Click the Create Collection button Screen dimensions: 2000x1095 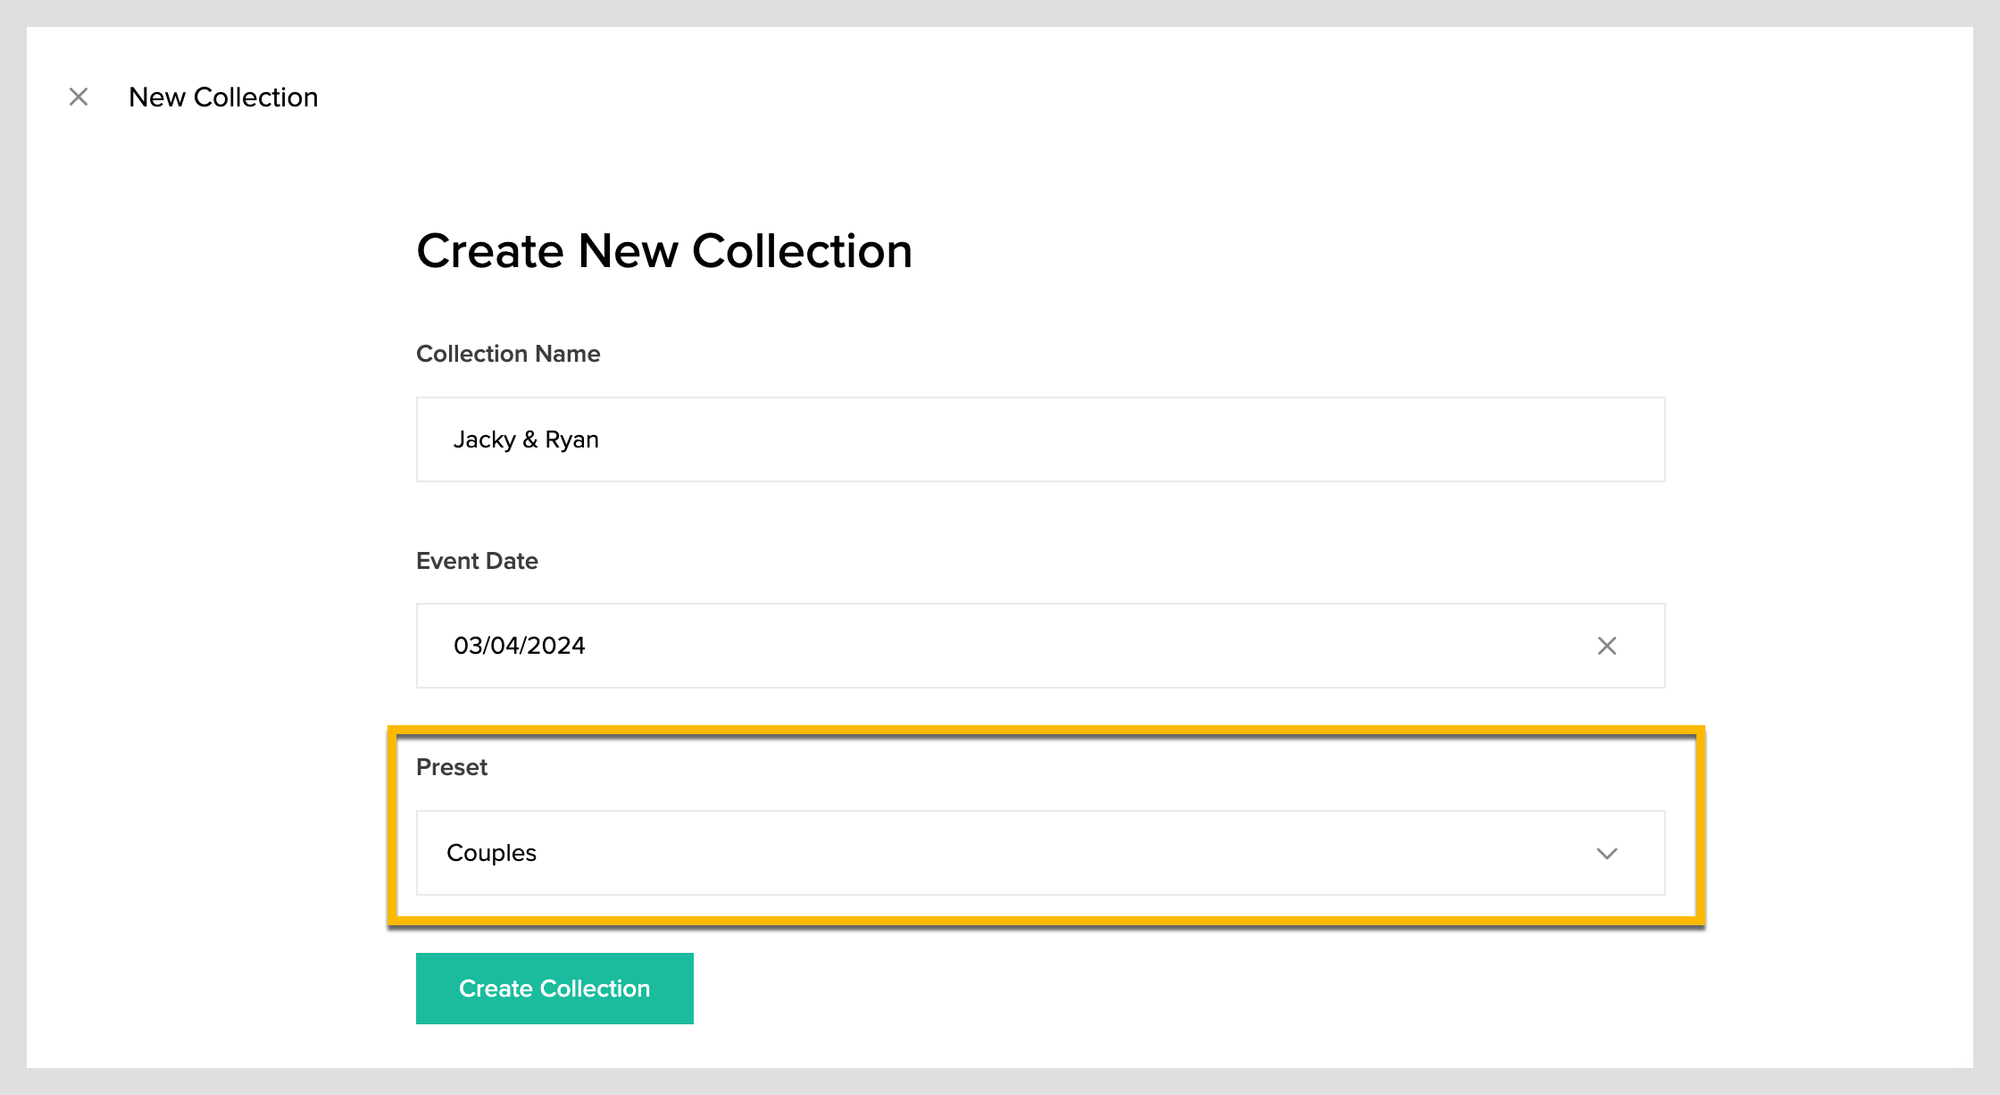[554, 988]
